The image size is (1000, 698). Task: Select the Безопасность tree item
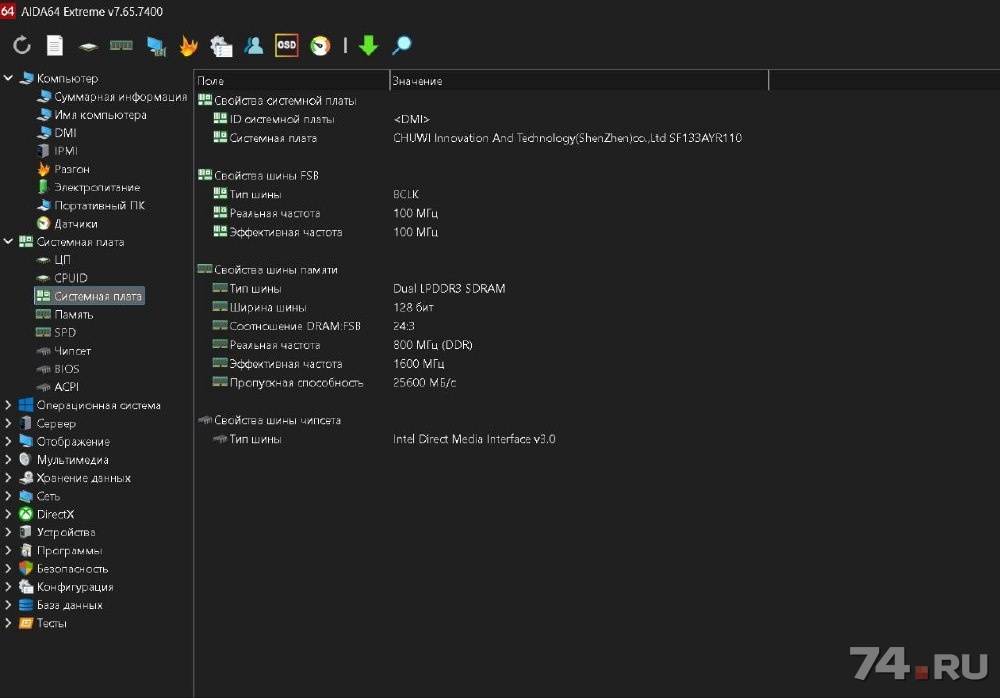pyautogui.click(x=72, y=568)
